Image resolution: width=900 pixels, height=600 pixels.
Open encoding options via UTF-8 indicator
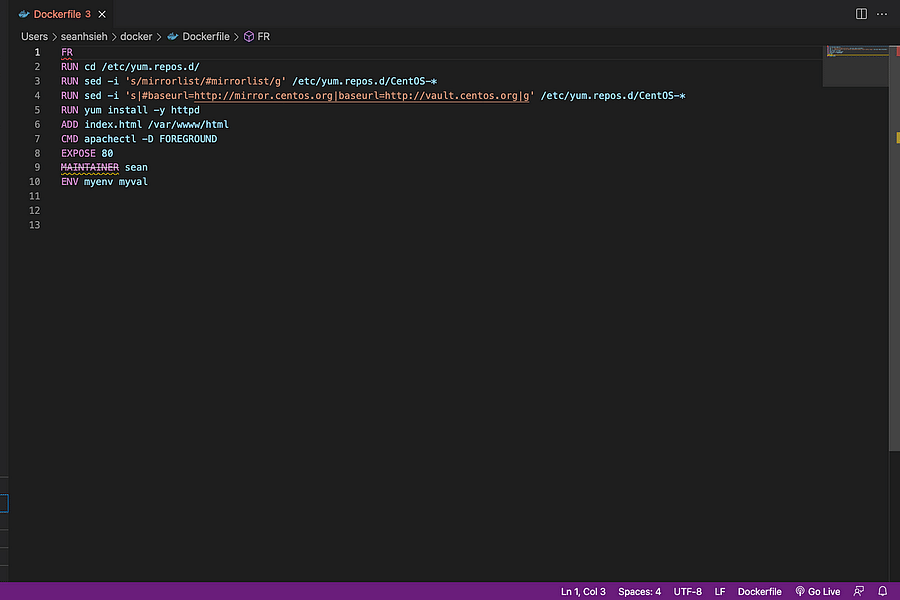click(687, 591)
